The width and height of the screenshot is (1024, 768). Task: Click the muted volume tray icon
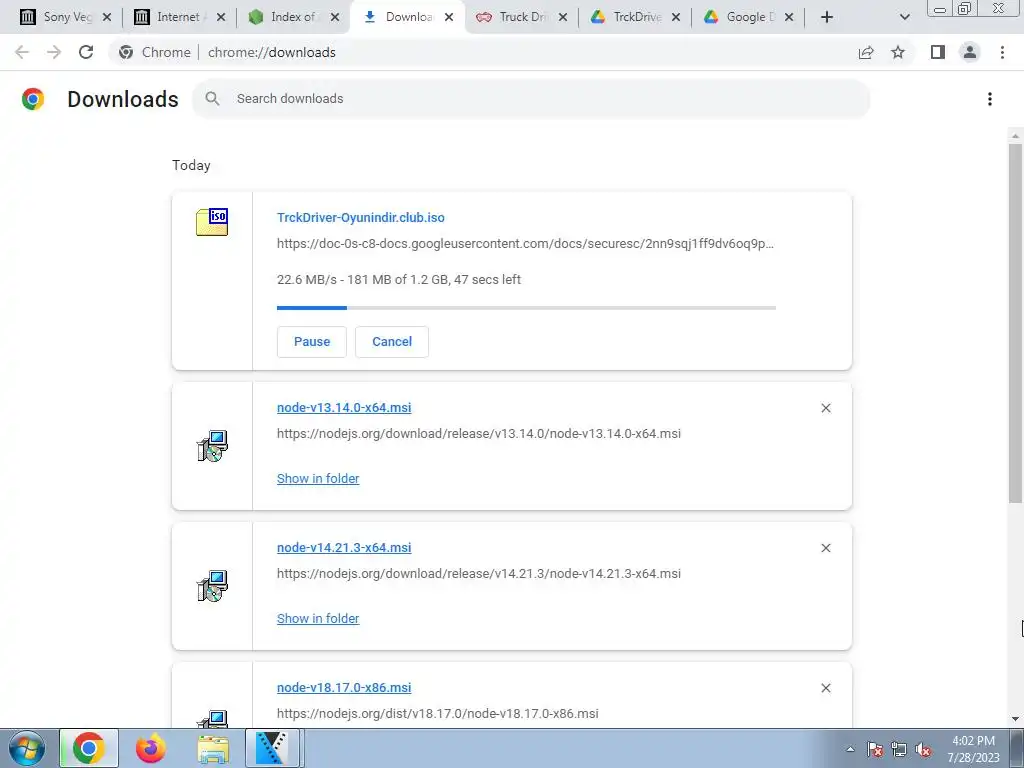click(923, 749)
